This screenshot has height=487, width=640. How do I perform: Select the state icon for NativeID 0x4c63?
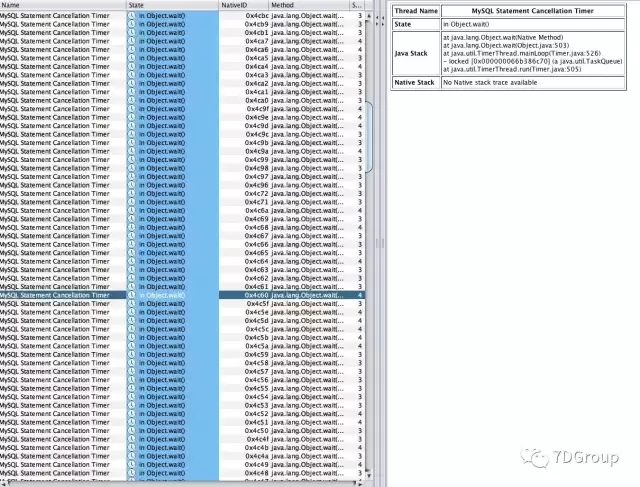(131, 269)
